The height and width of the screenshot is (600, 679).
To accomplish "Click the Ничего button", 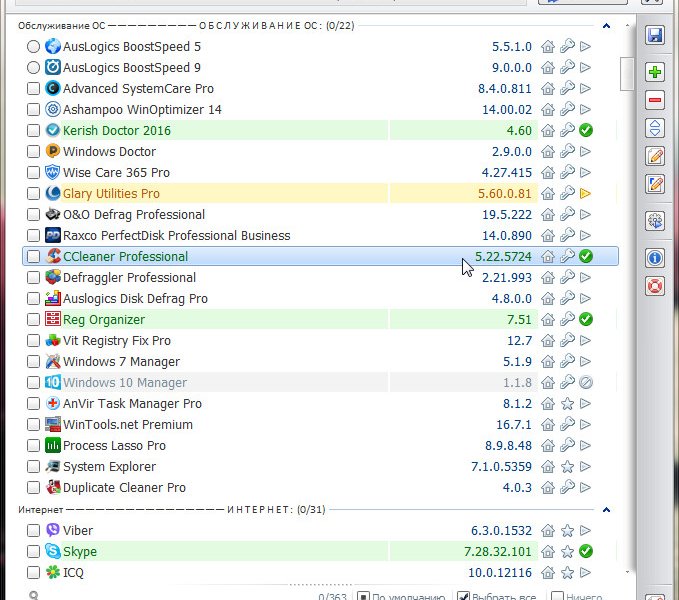I will tap(576, 597).
